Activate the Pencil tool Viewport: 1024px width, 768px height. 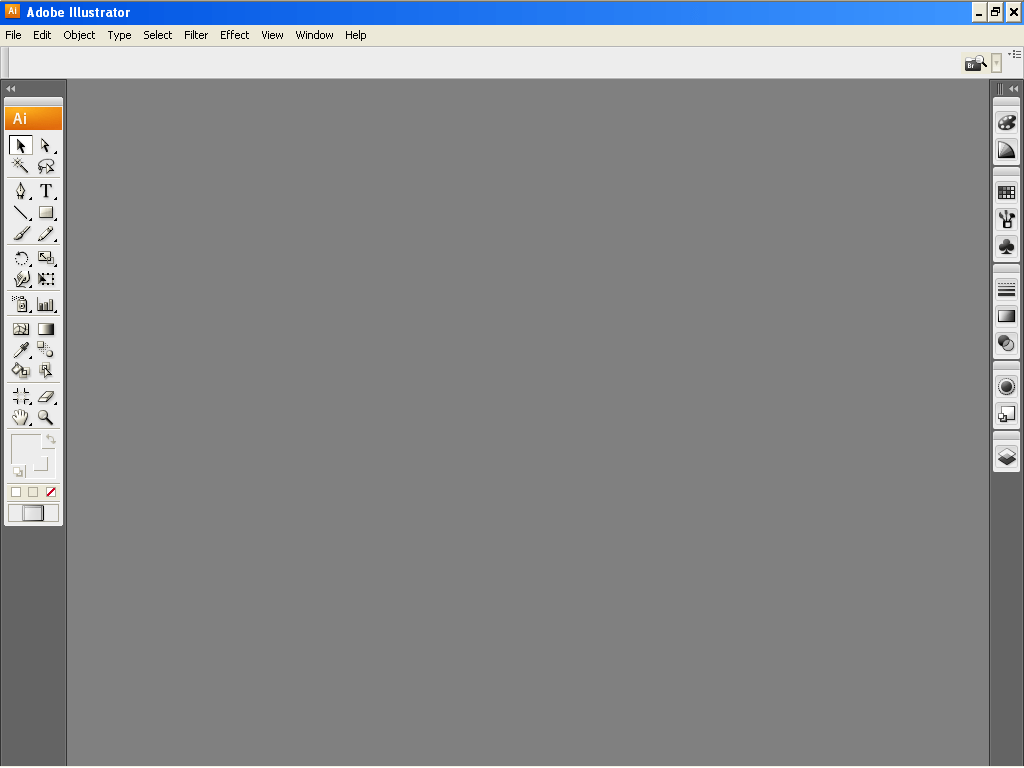(45, 233)
